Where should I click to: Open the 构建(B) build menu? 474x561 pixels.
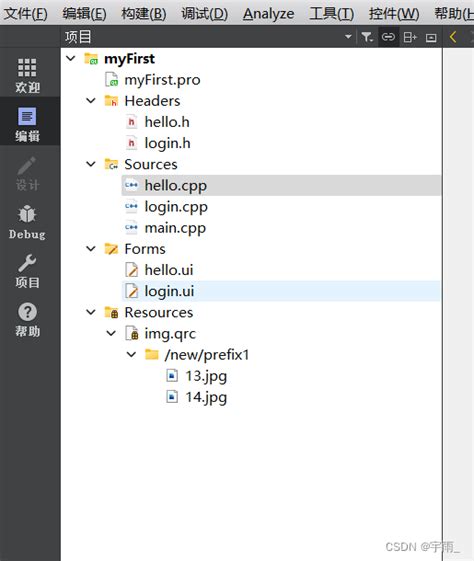[x=143, y=14]
